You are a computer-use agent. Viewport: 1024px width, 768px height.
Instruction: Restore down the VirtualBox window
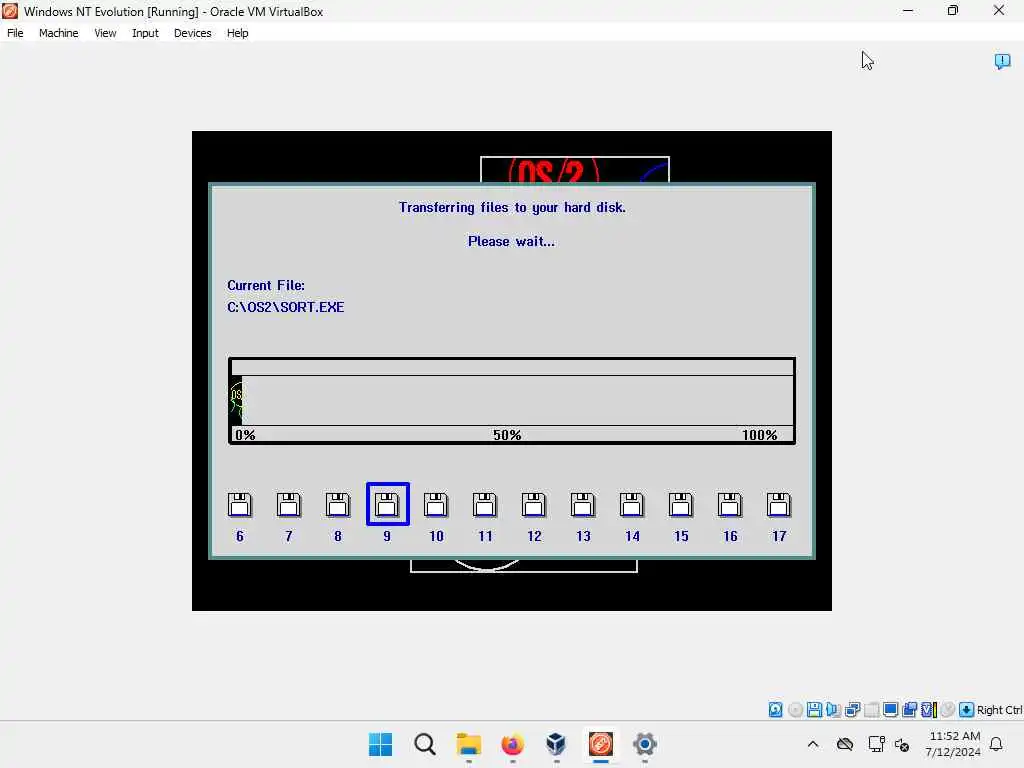(x=953, y=10)
